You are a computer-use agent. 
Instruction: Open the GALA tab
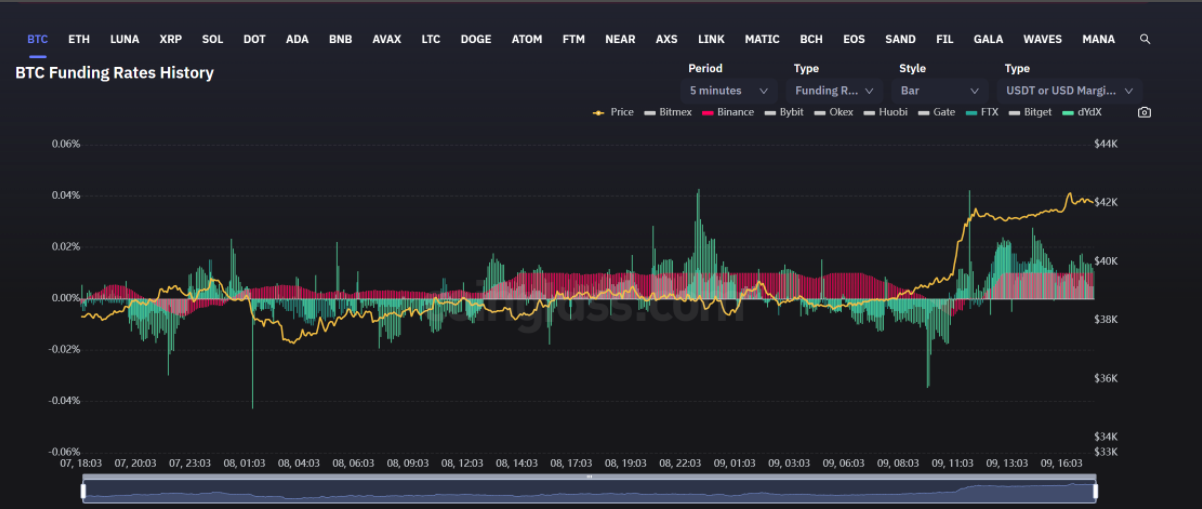click(988, 39)
